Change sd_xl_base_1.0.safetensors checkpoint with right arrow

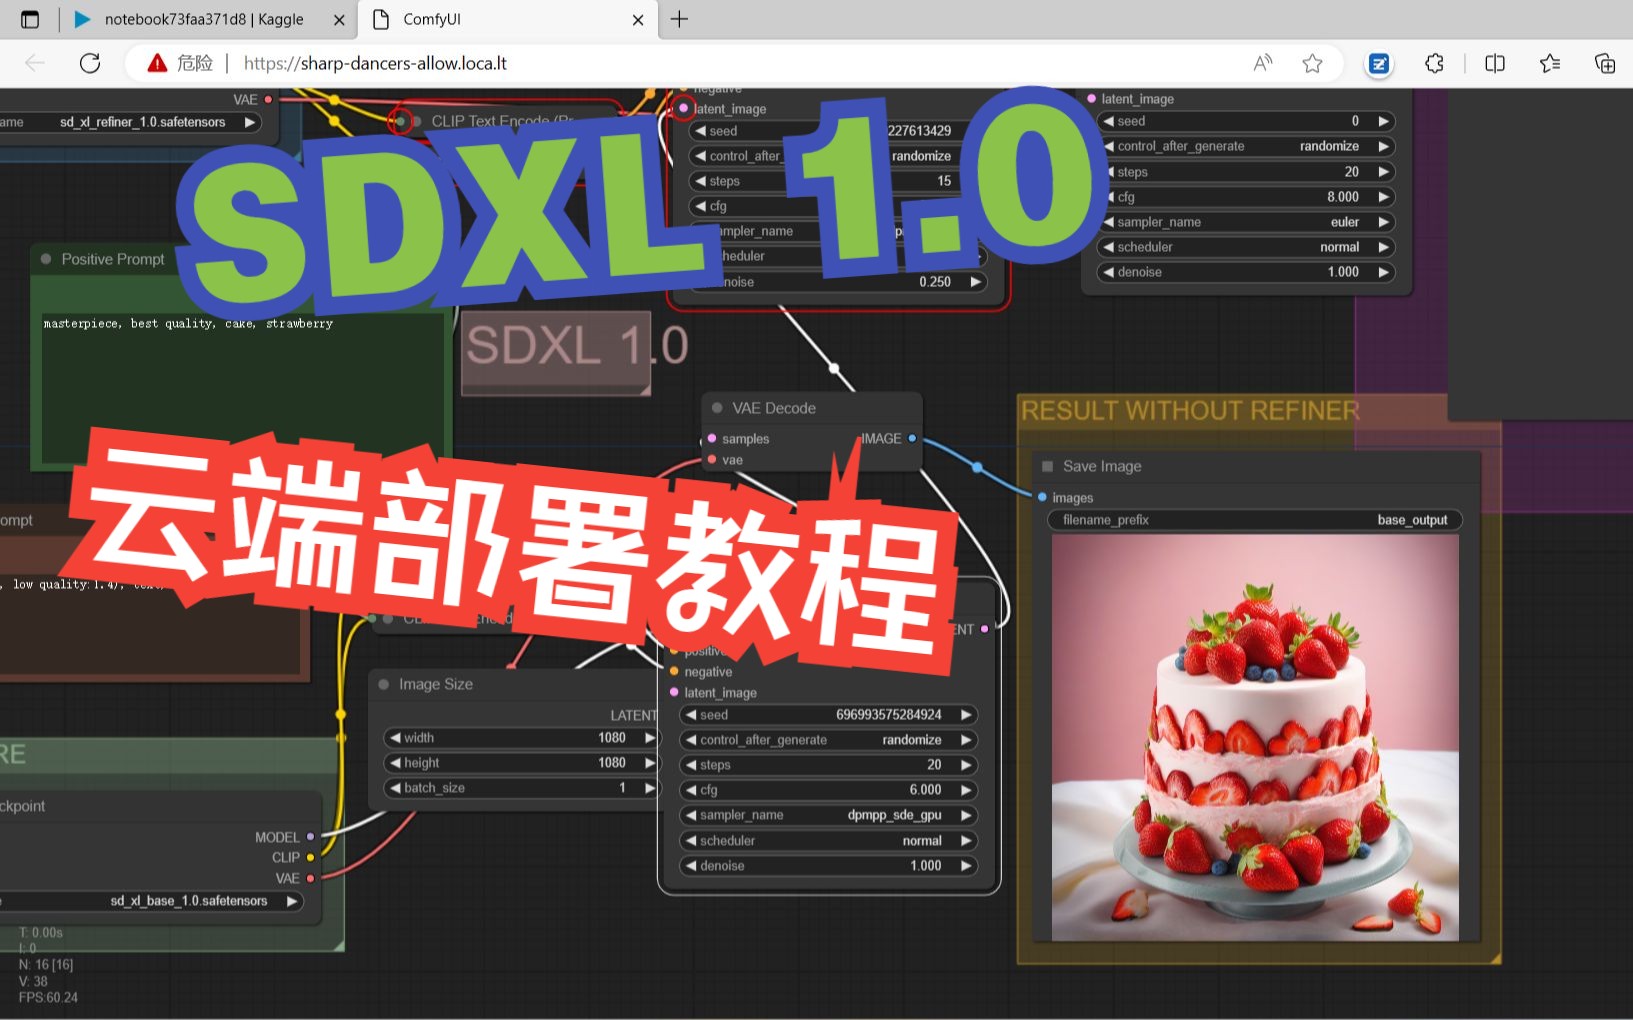(x=292, y=901)
